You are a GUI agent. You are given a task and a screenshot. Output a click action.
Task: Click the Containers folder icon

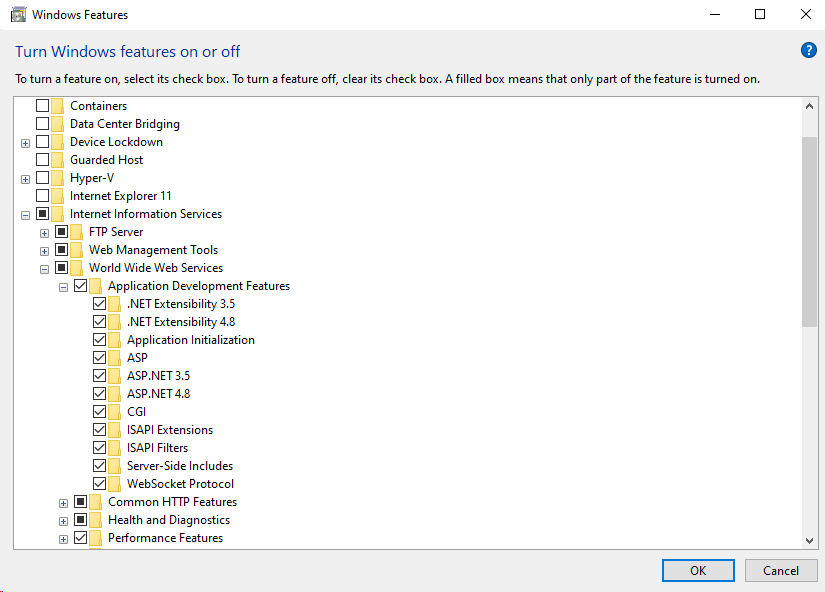point(57,106)
